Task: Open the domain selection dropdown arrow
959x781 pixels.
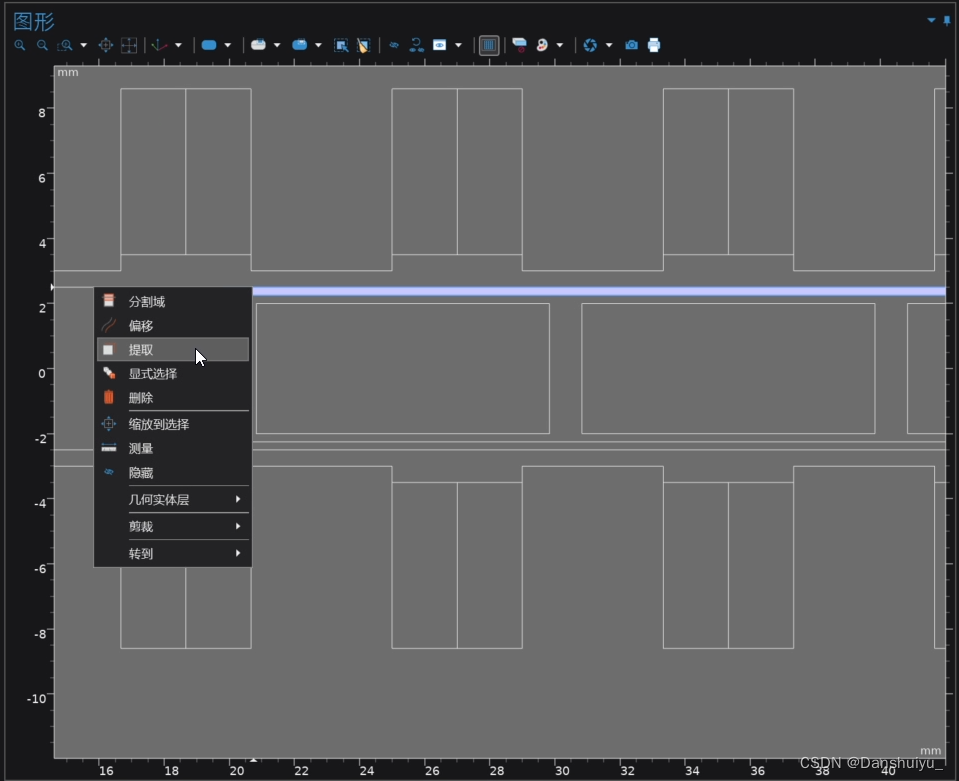Action: tap(228, 45)
